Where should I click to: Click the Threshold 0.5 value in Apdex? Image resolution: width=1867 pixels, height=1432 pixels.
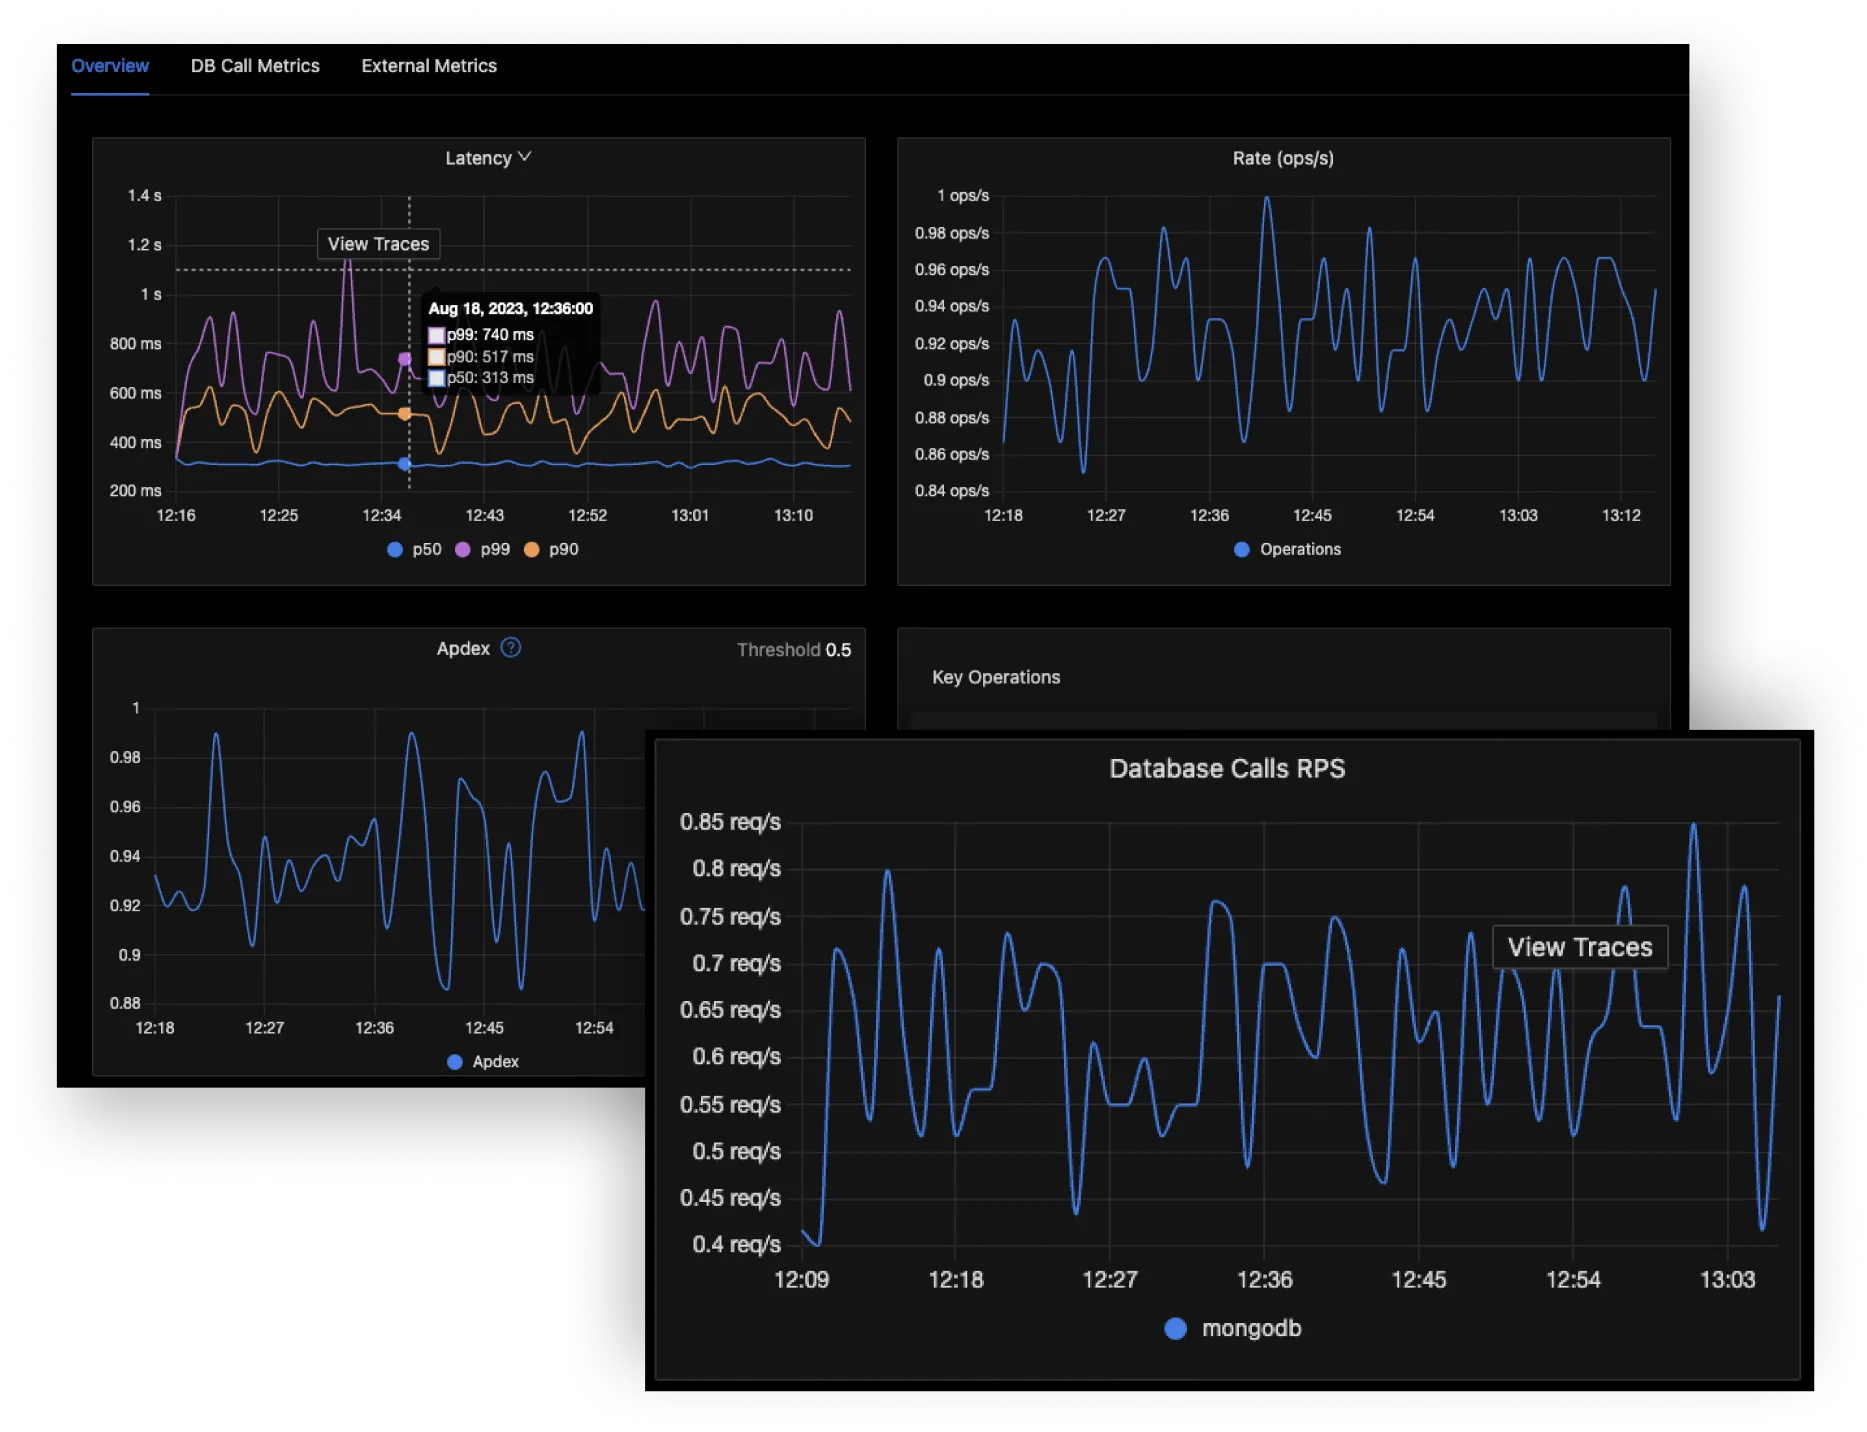click(x=838, y=650)
